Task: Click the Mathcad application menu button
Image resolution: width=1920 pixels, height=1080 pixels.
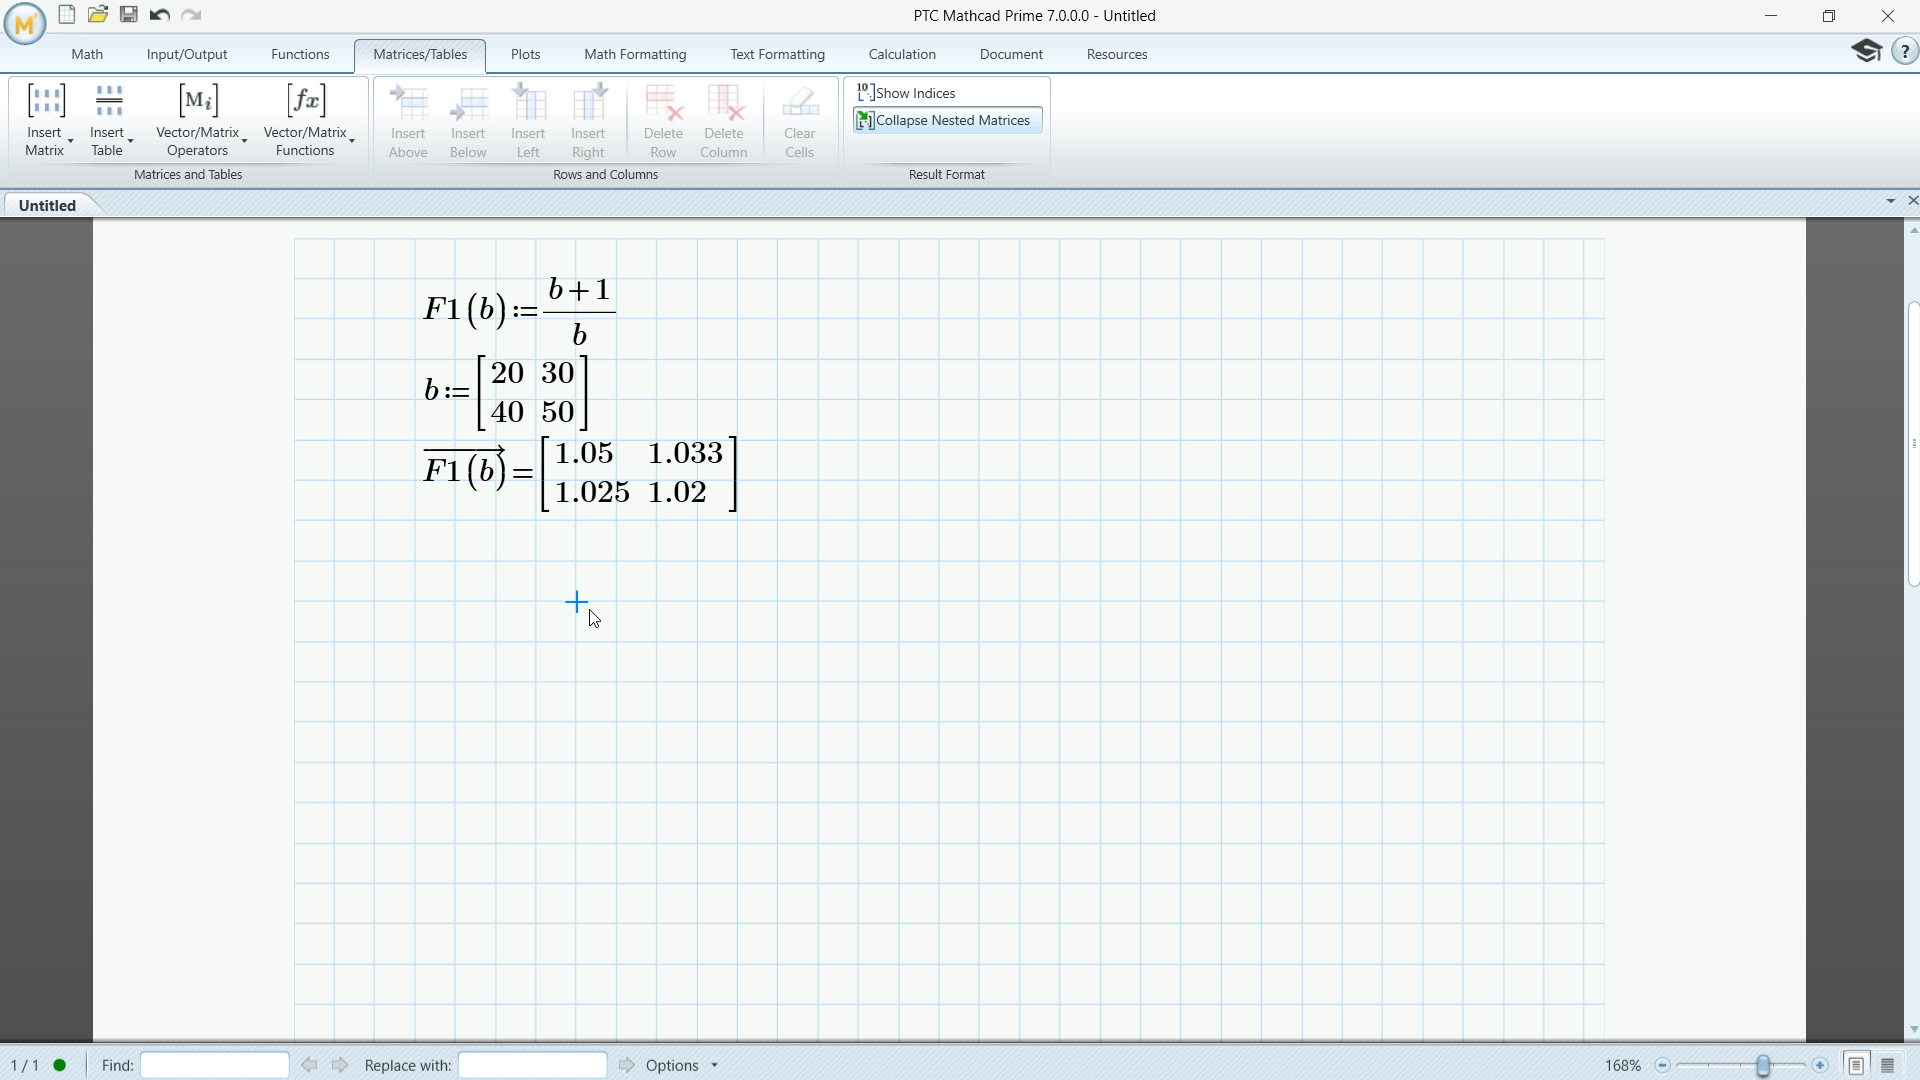Action: pos(24,24)
